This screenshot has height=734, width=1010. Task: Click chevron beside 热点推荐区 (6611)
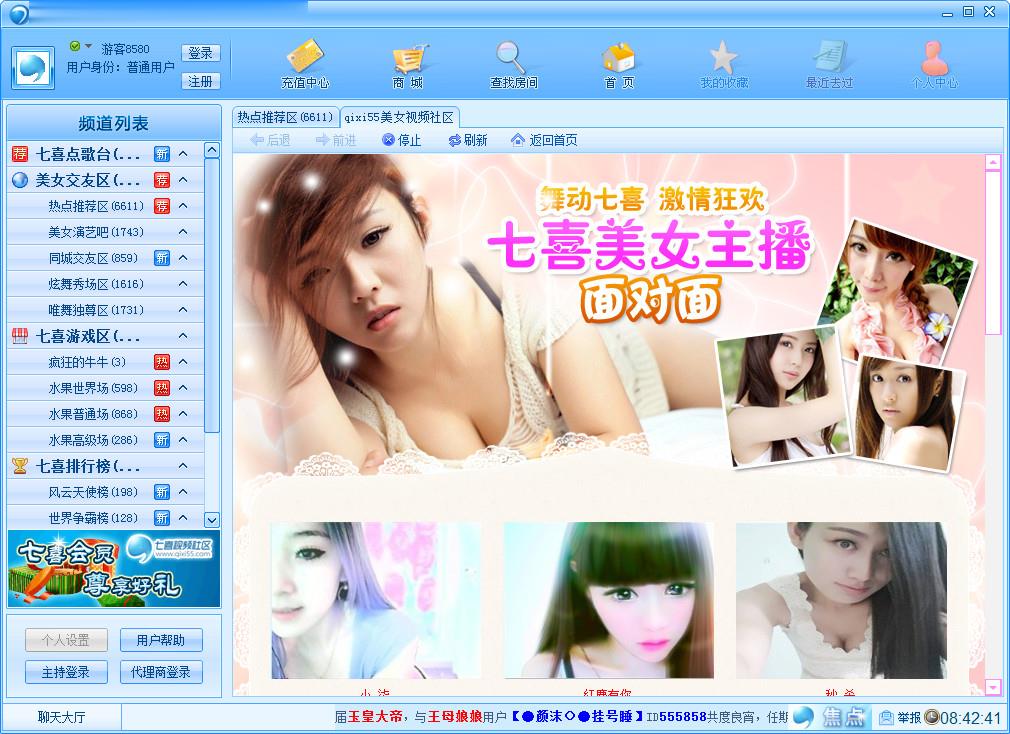[x=183, y=205]
